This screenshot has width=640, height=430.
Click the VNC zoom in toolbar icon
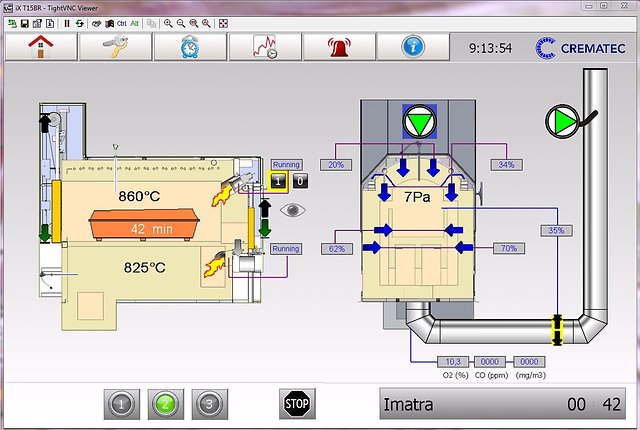coord(168,24)
